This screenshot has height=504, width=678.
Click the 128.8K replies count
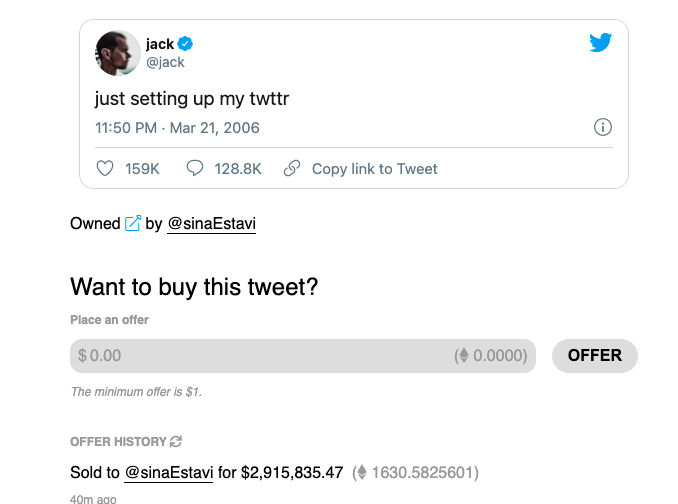[x=238, y=169]
